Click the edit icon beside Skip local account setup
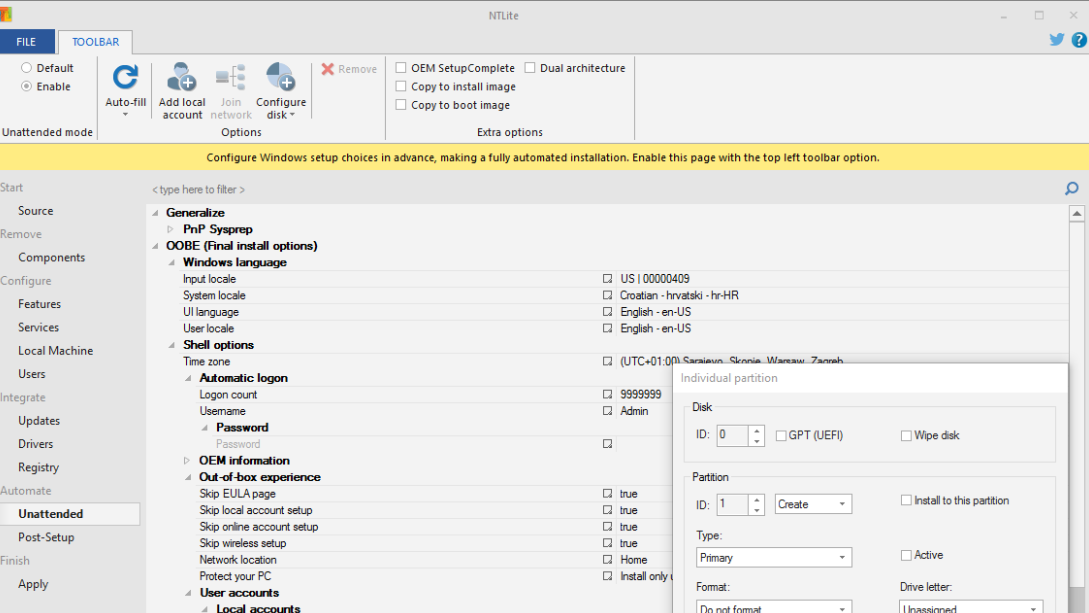 [x=608, y=510]
